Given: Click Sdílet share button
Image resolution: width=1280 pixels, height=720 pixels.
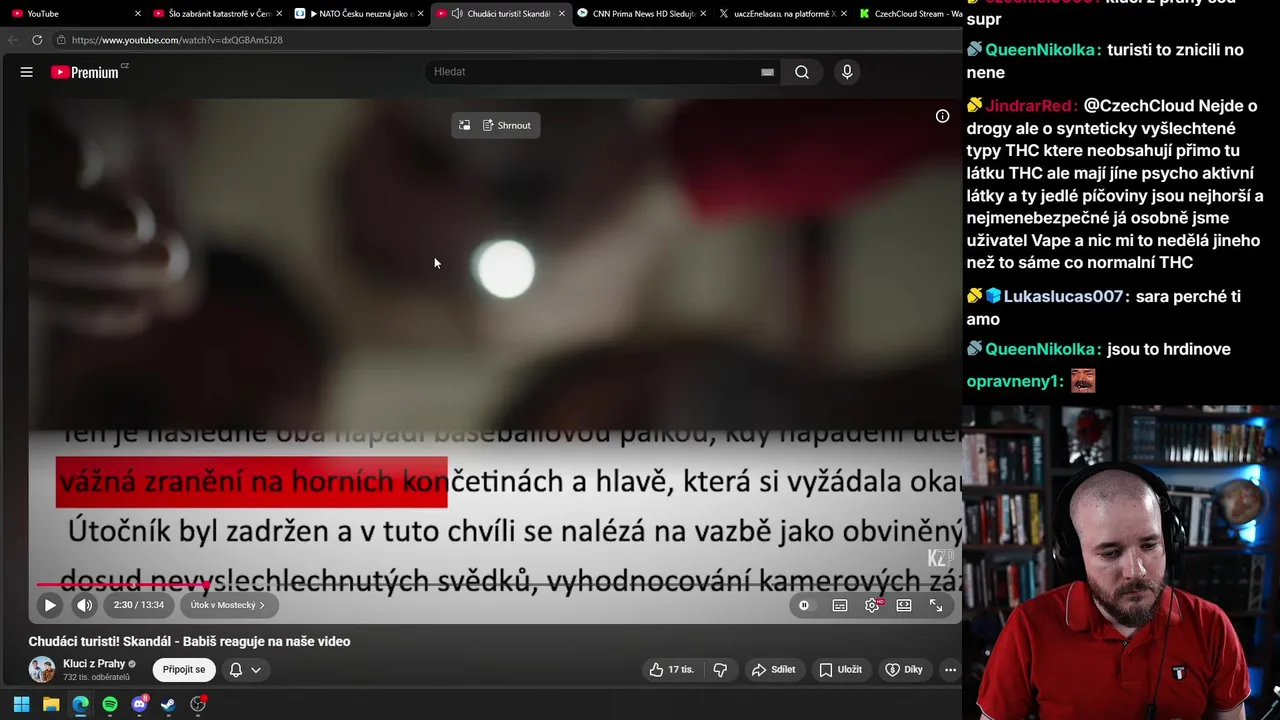Looking at the screenshot, I should (x=774, y=669).
